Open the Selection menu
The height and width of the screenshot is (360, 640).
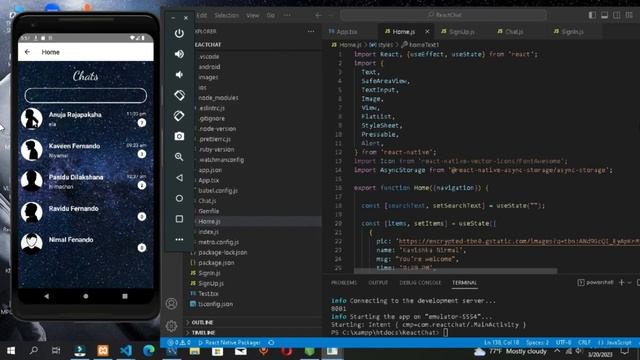[x=227, y=15]
